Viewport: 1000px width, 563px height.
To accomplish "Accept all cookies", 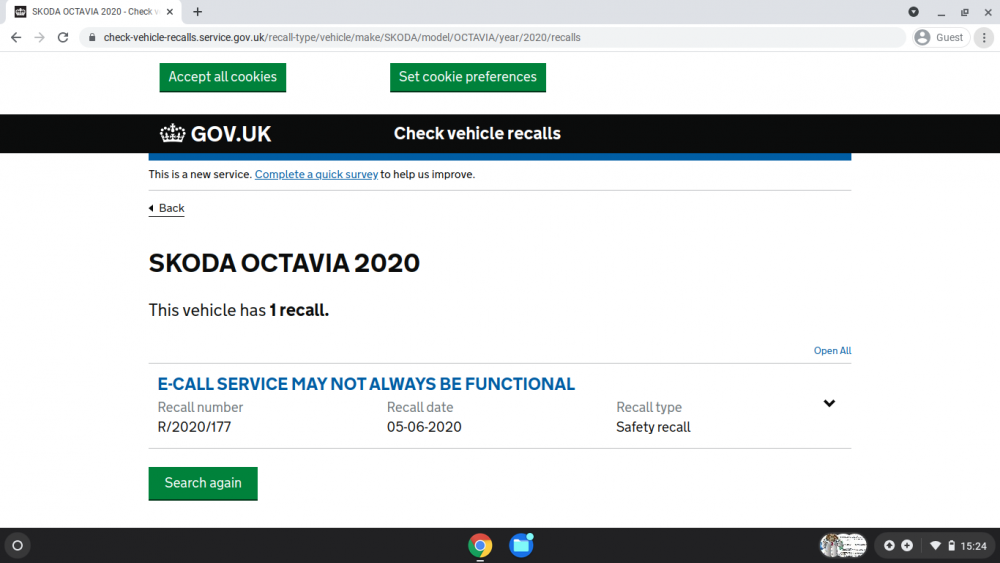I will [223, 77].
